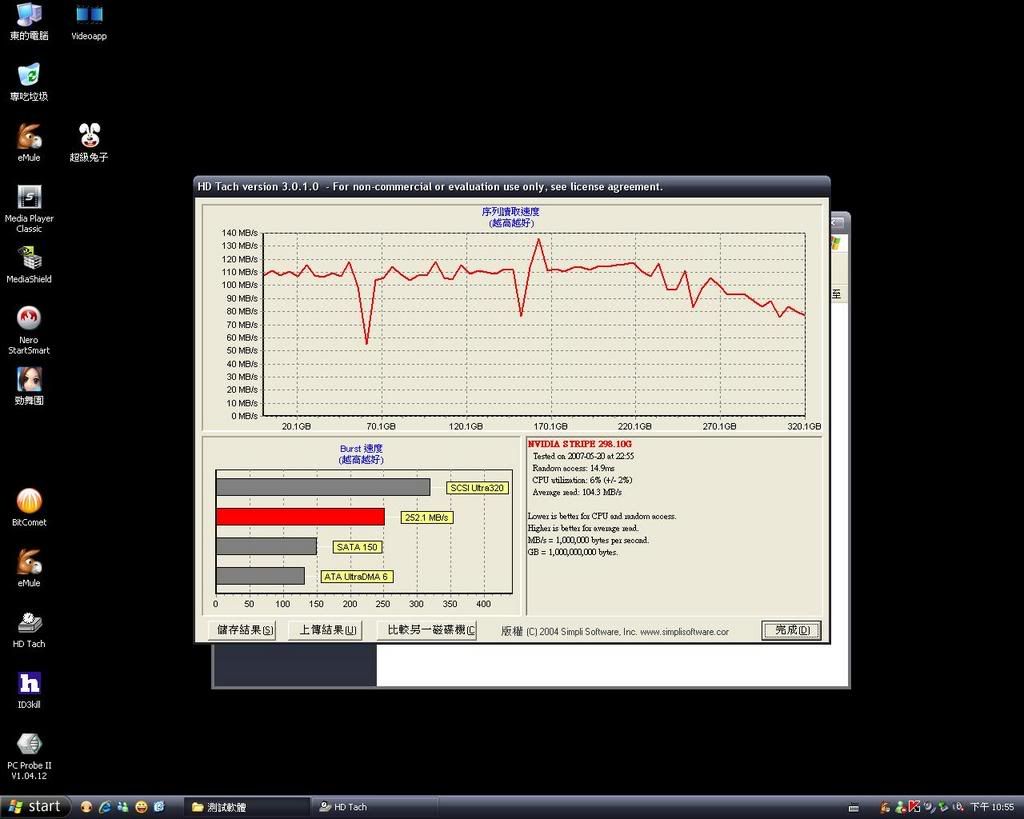The width and height of the screenshot is (1024, 819).
Task: Click the blue swirl quick launch icon
Action: point(159,807)
